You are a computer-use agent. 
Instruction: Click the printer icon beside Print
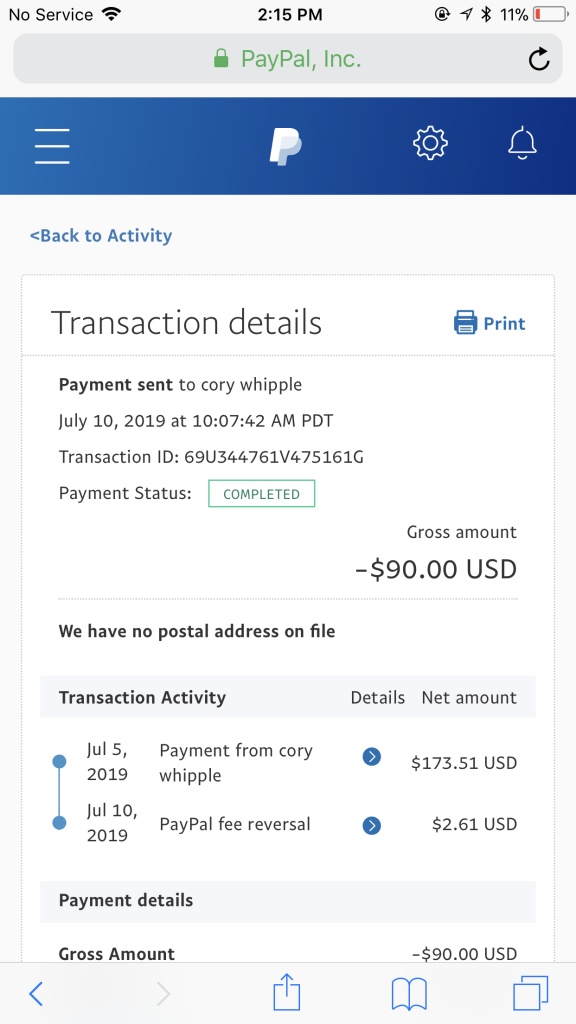466,323
